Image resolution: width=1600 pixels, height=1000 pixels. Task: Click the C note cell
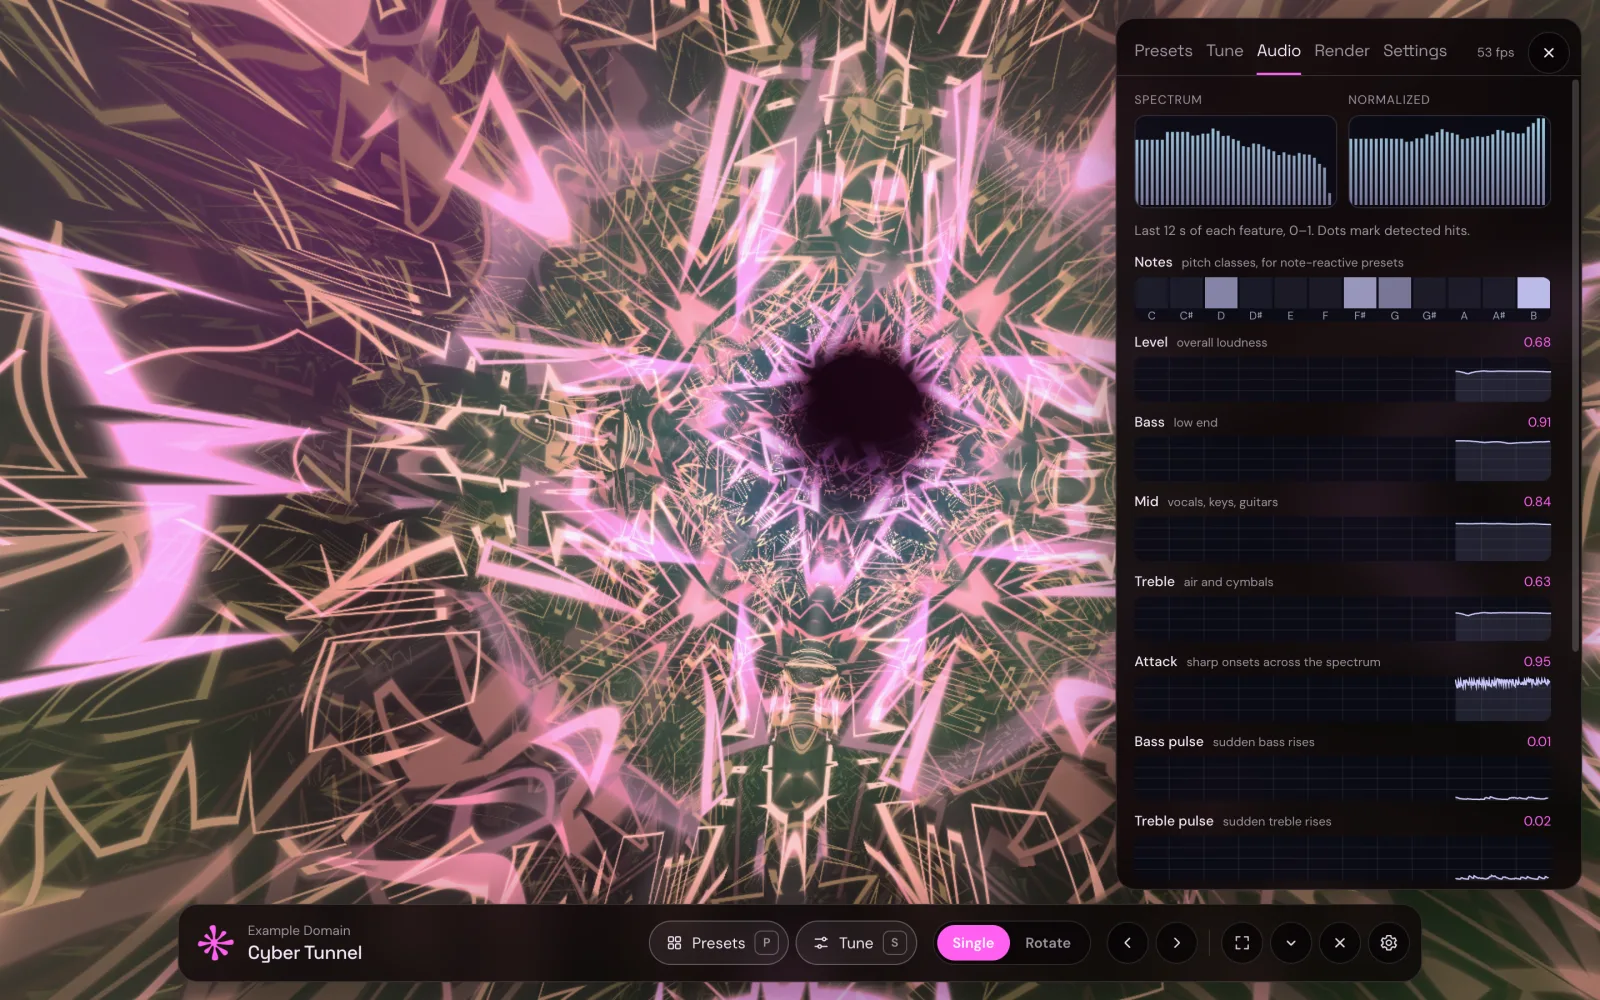click(1151, 293)
